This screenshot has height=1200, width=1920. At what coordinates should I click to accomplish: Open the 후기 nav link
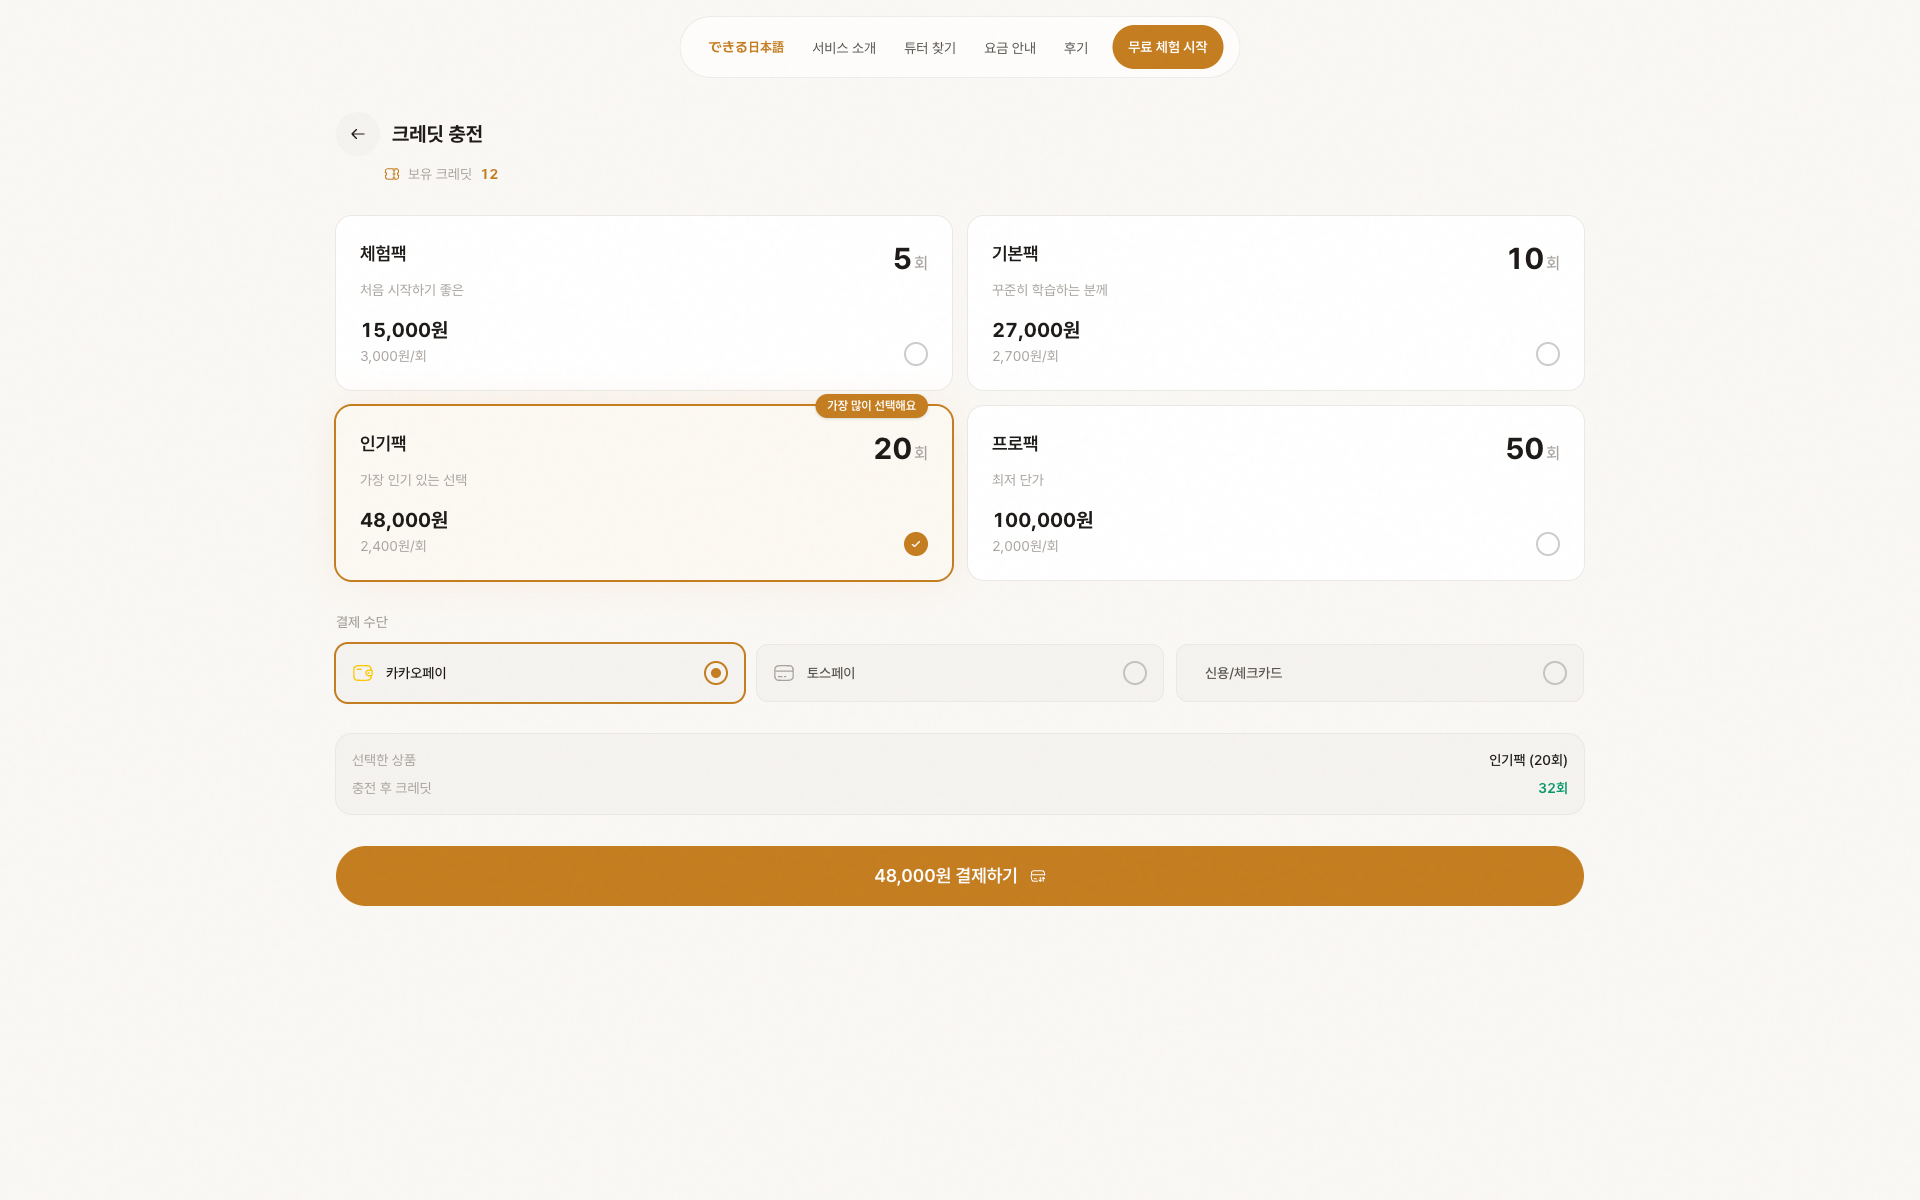click(1076, 48)
